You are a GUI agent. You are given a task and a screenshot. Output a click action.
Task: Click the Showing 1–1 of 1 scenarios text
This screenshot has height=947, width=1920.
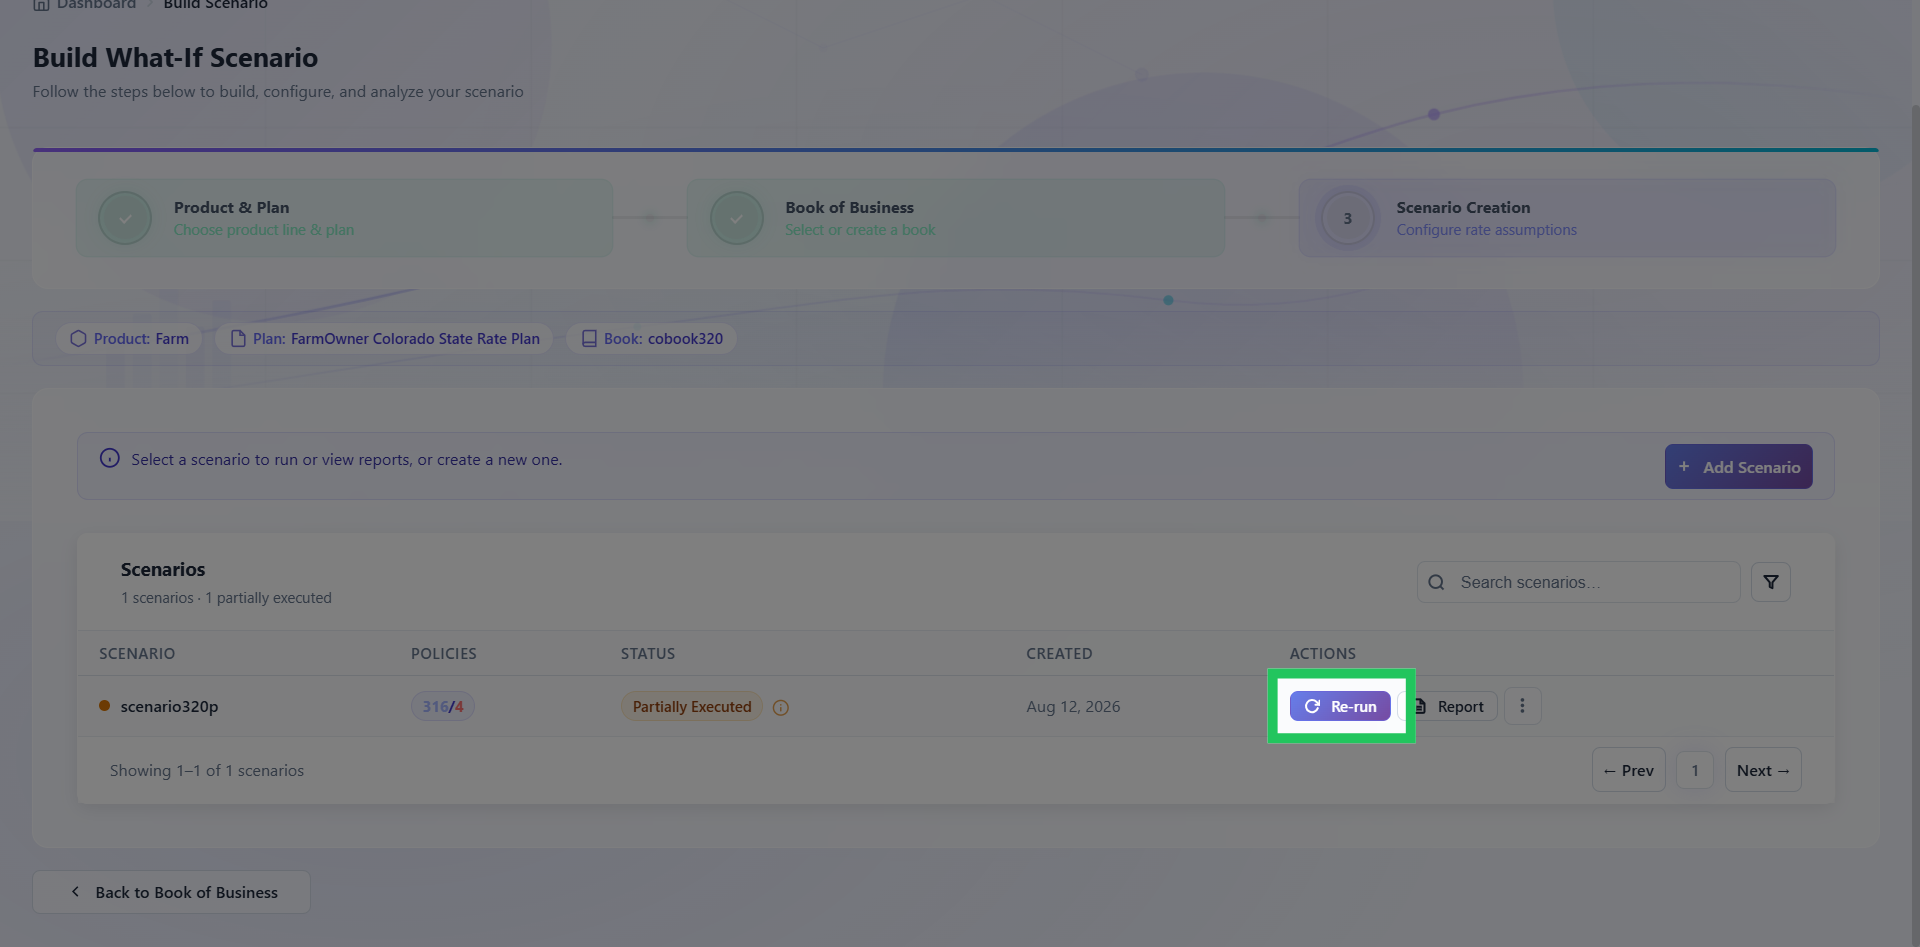tap(207, 771)
